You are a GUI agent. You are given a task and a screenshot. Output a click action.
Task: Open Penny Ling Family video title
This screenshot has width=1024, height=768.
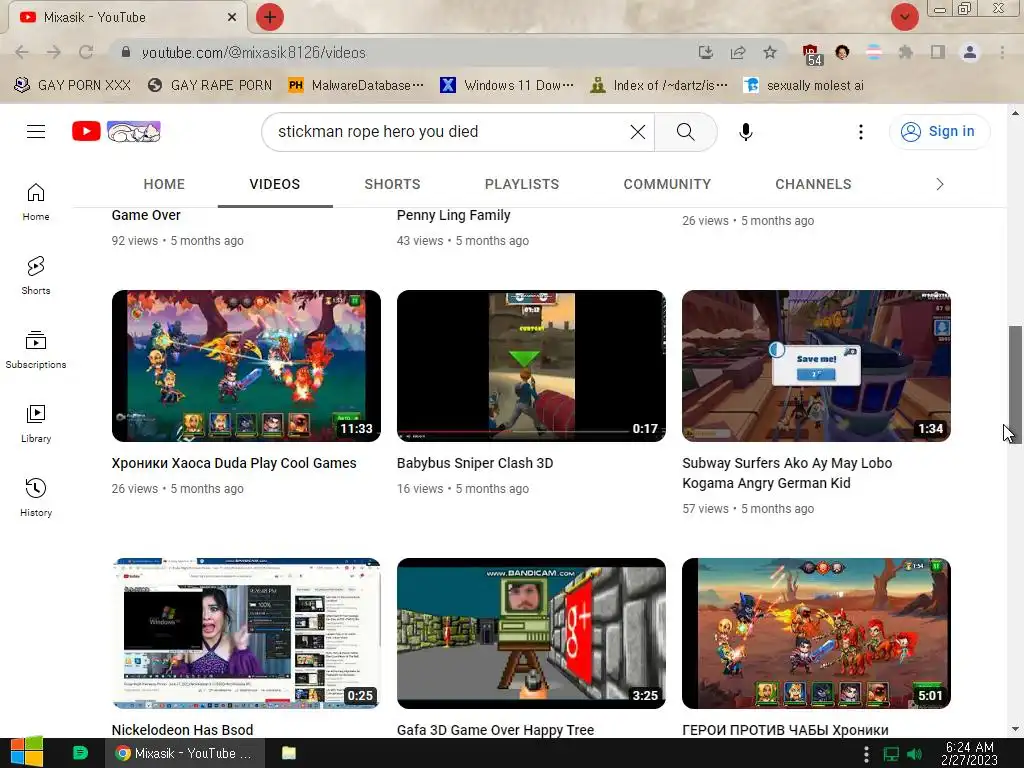pyautogui.click(x=453, y=216)
